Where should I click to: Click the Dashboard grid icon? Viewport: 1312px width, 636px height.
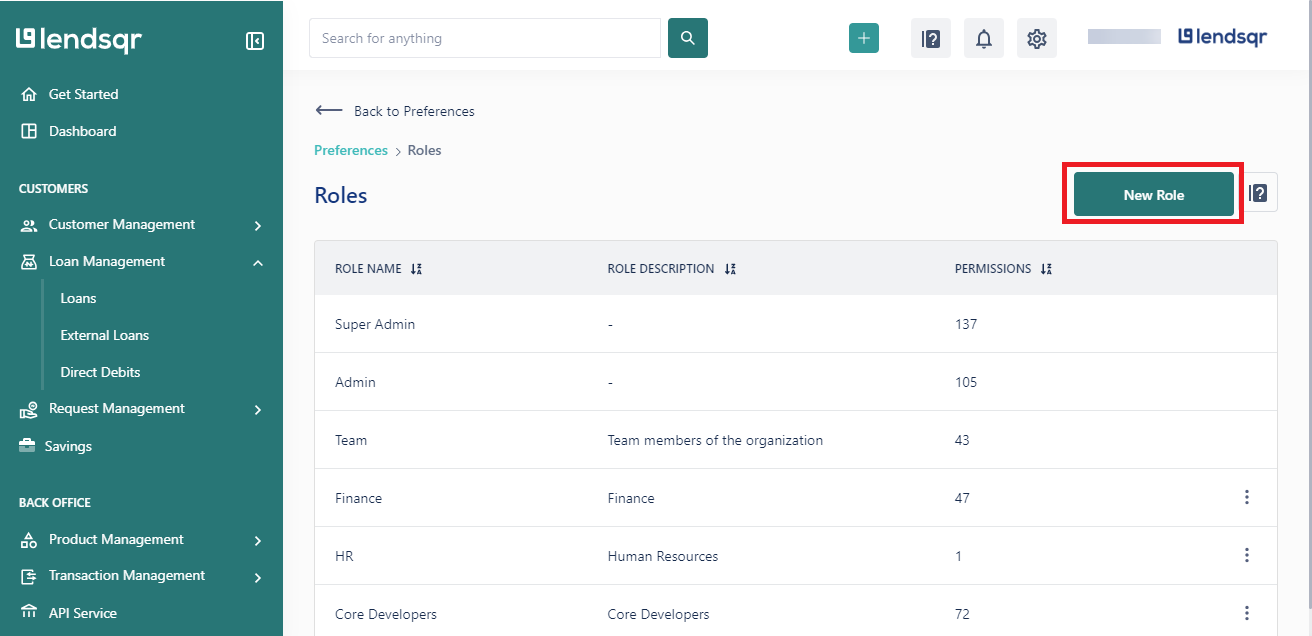[29, 131]
